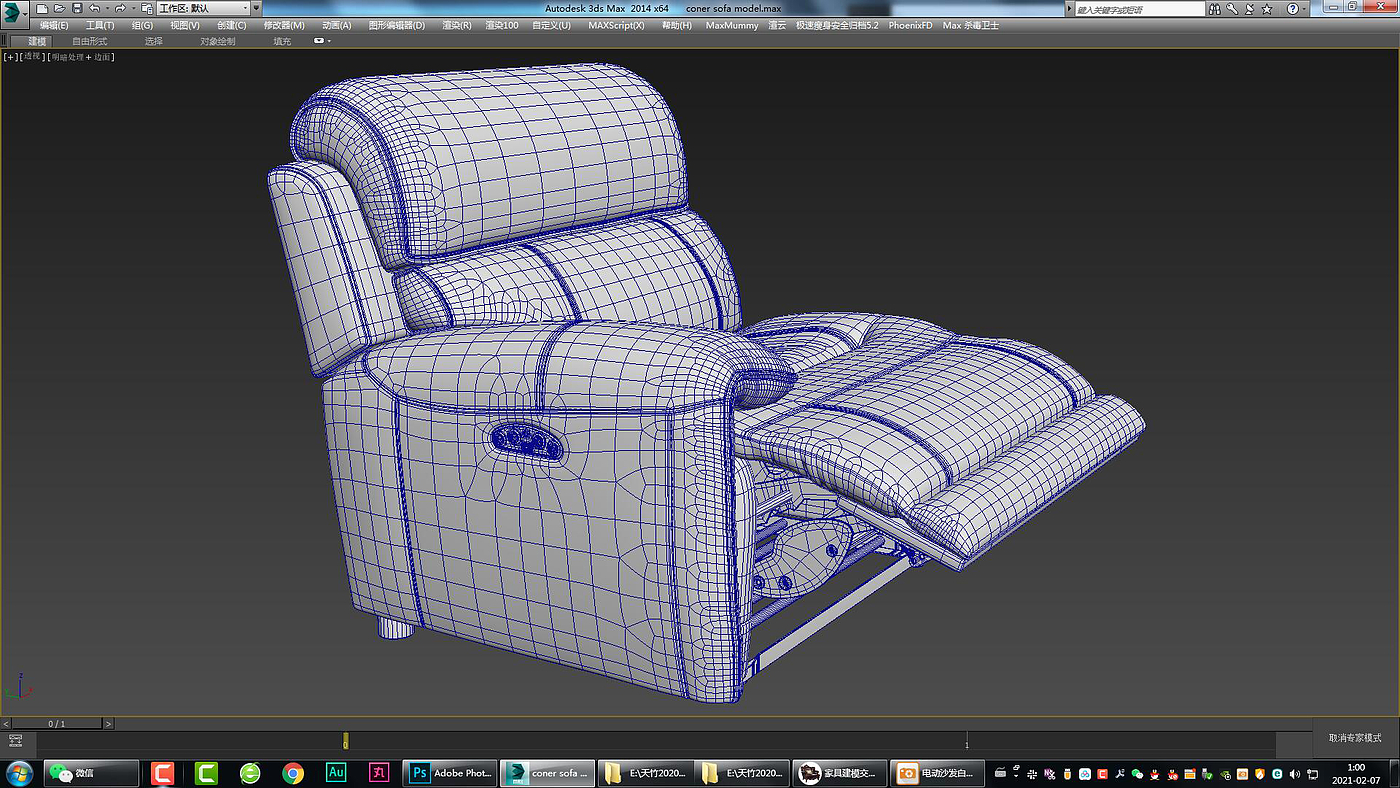Open the 工具(T) menu
Image resolution: width=1400 pixels, height=788 pixels.
100,25
